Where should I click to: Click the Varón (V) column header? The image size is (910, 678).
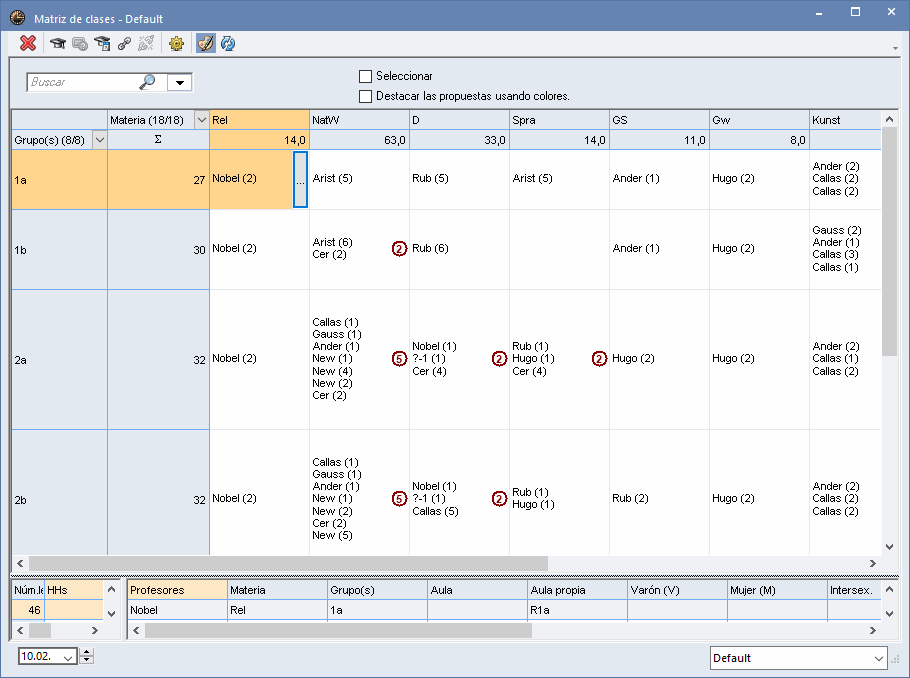pyautogui.click(x=677, y=590)
